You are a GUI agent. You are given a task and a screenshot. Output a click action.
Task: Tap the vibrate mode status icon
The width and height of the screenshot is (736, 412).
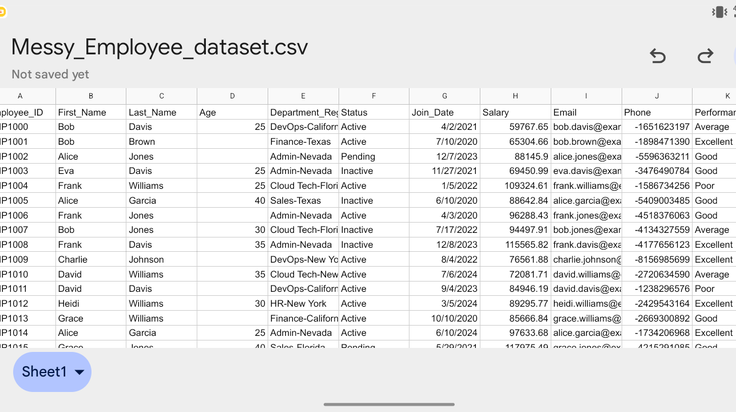tap(719, 12)
